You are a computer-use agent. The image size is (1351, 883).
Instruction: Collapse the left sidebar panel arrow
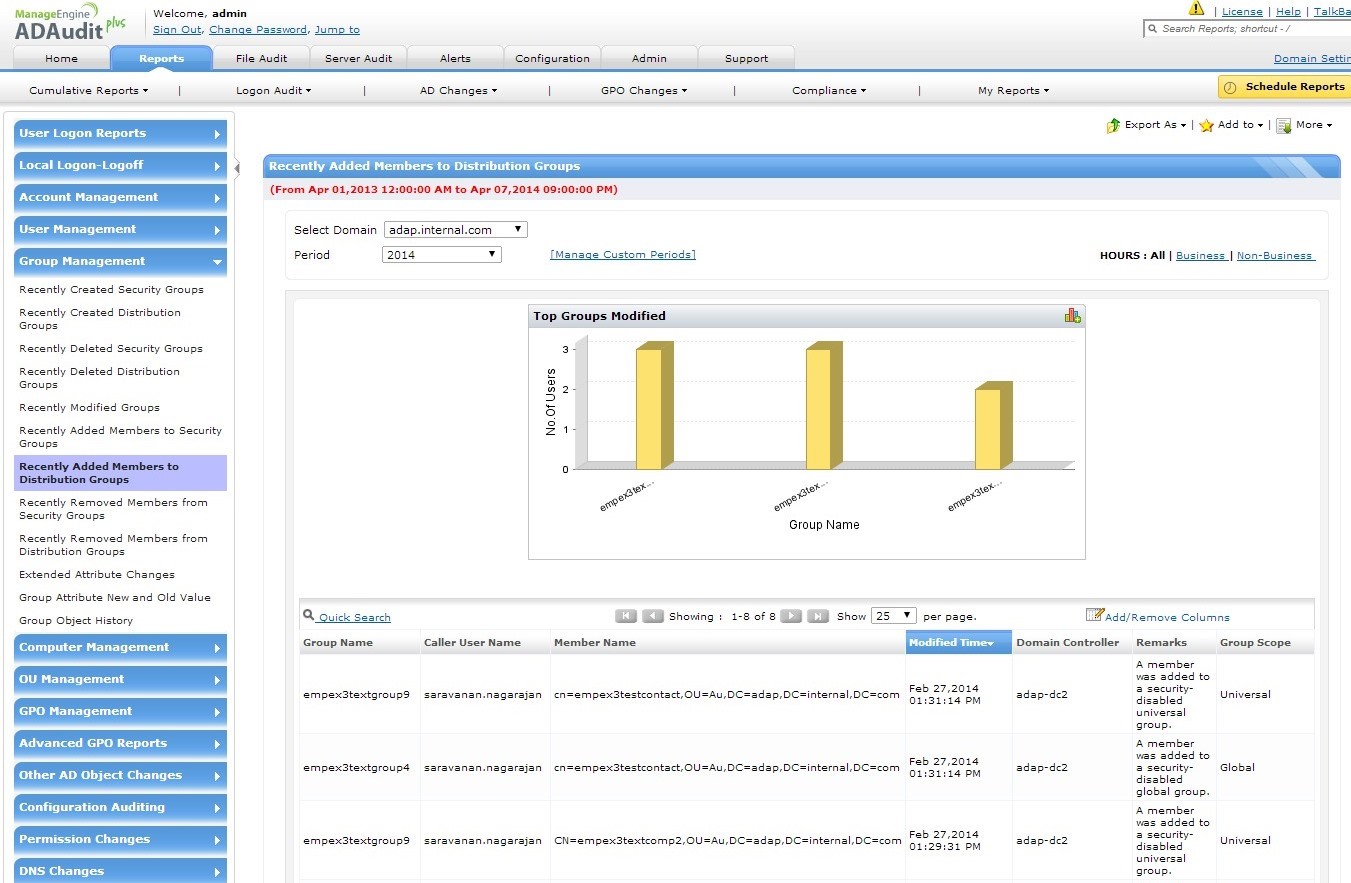[237, 168]
